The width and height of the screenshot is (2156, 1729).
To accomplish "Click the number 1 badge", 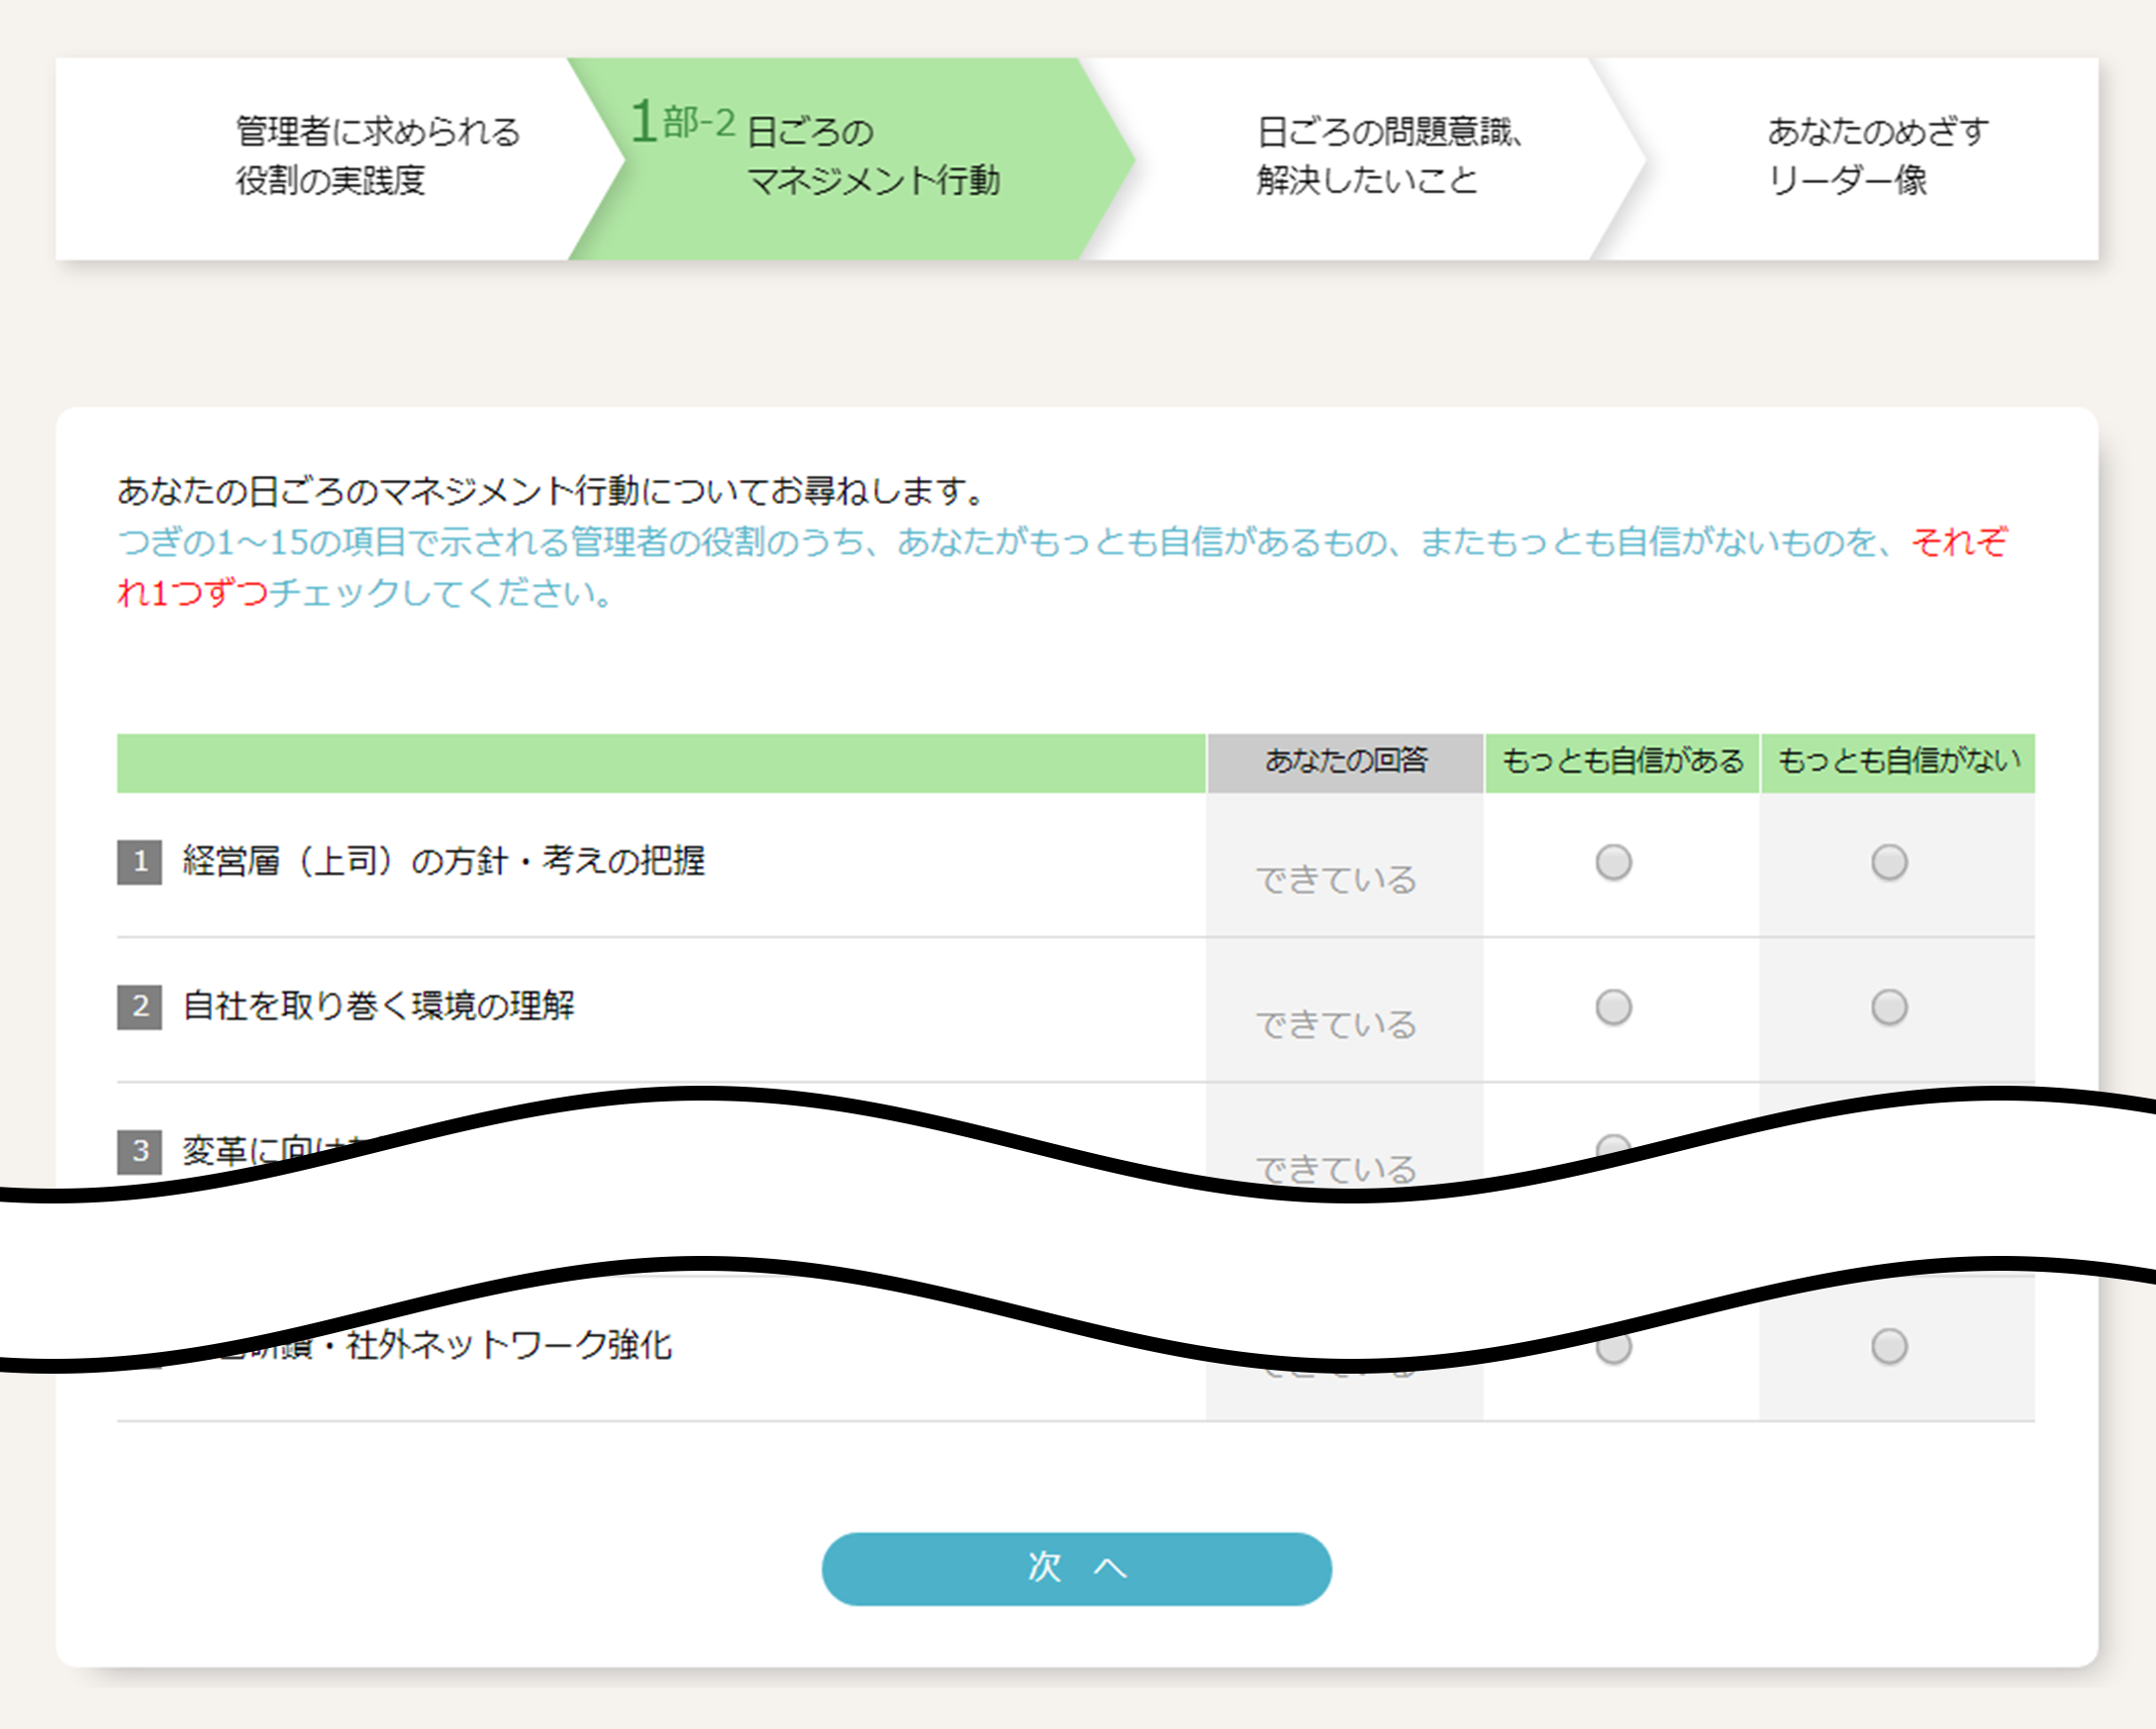I will click(139, 861).
